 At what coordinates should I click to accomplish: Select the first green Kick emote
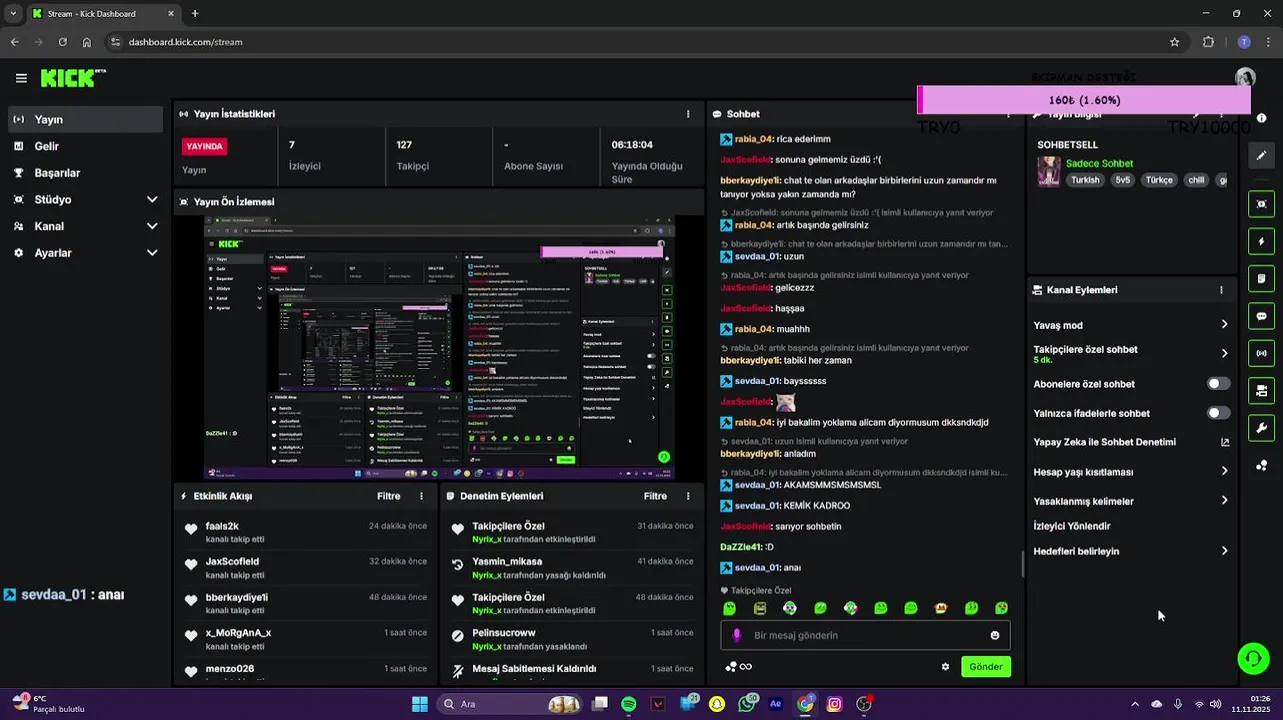click(730, 608)
